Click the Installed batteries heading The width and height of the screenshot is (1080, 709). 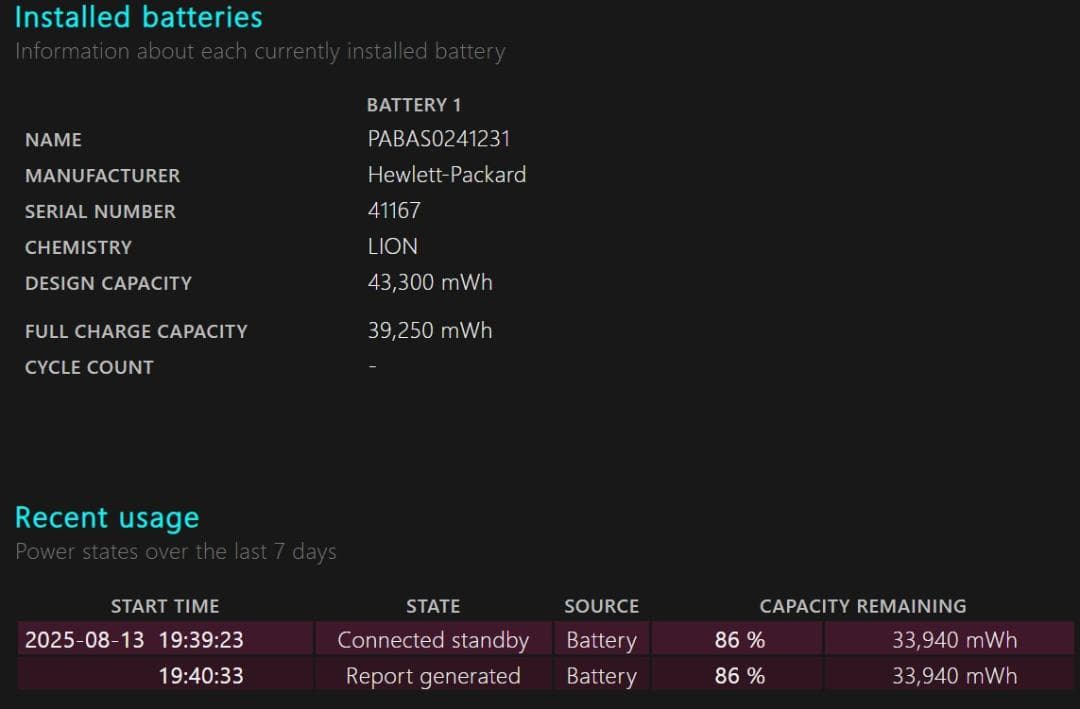point(138,17)
